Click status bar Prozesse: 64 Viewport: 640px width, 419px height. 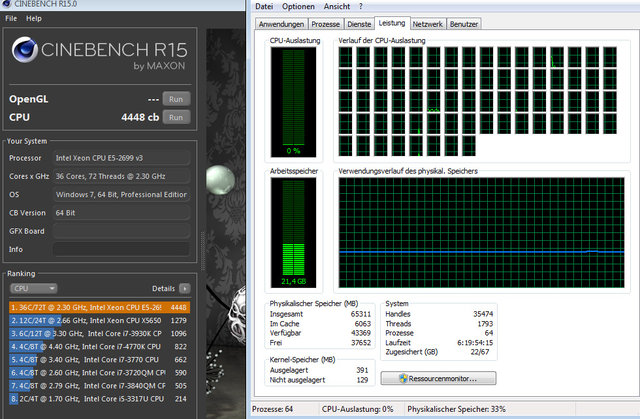pyautogui.click(x=272, y=409)
